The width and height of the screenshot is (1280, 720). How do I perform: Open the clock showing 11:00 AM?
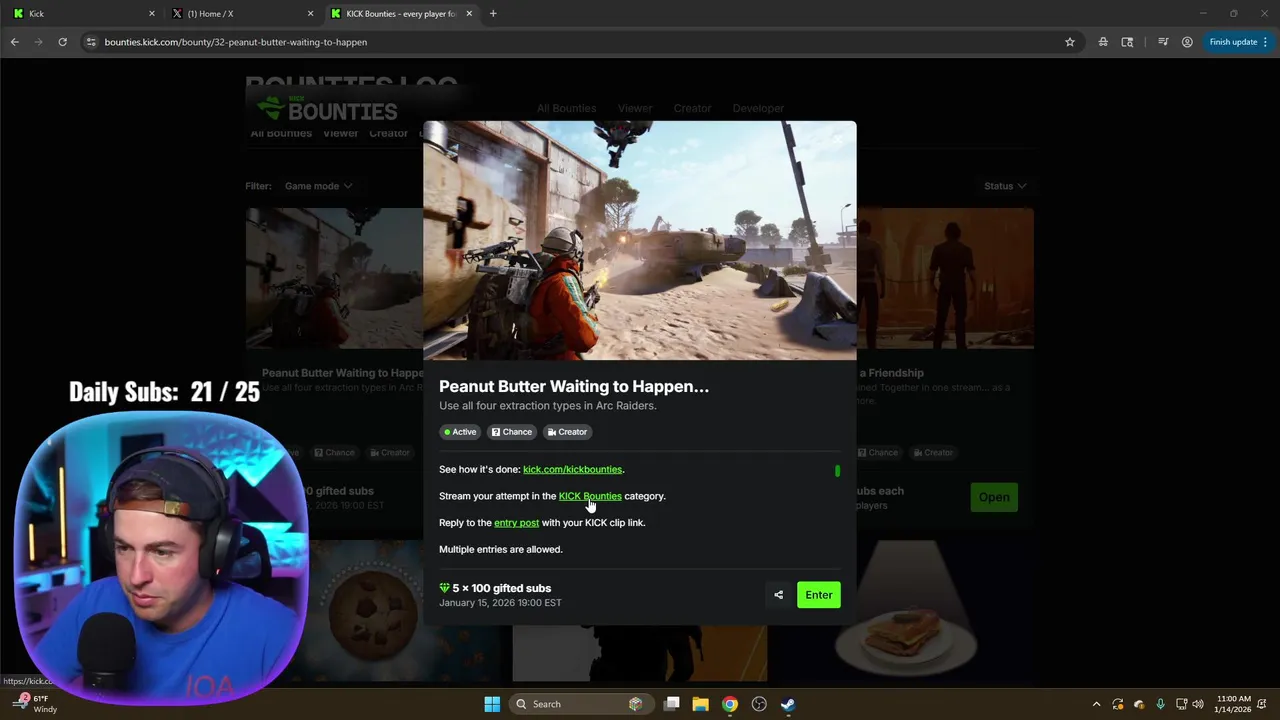1233,704
